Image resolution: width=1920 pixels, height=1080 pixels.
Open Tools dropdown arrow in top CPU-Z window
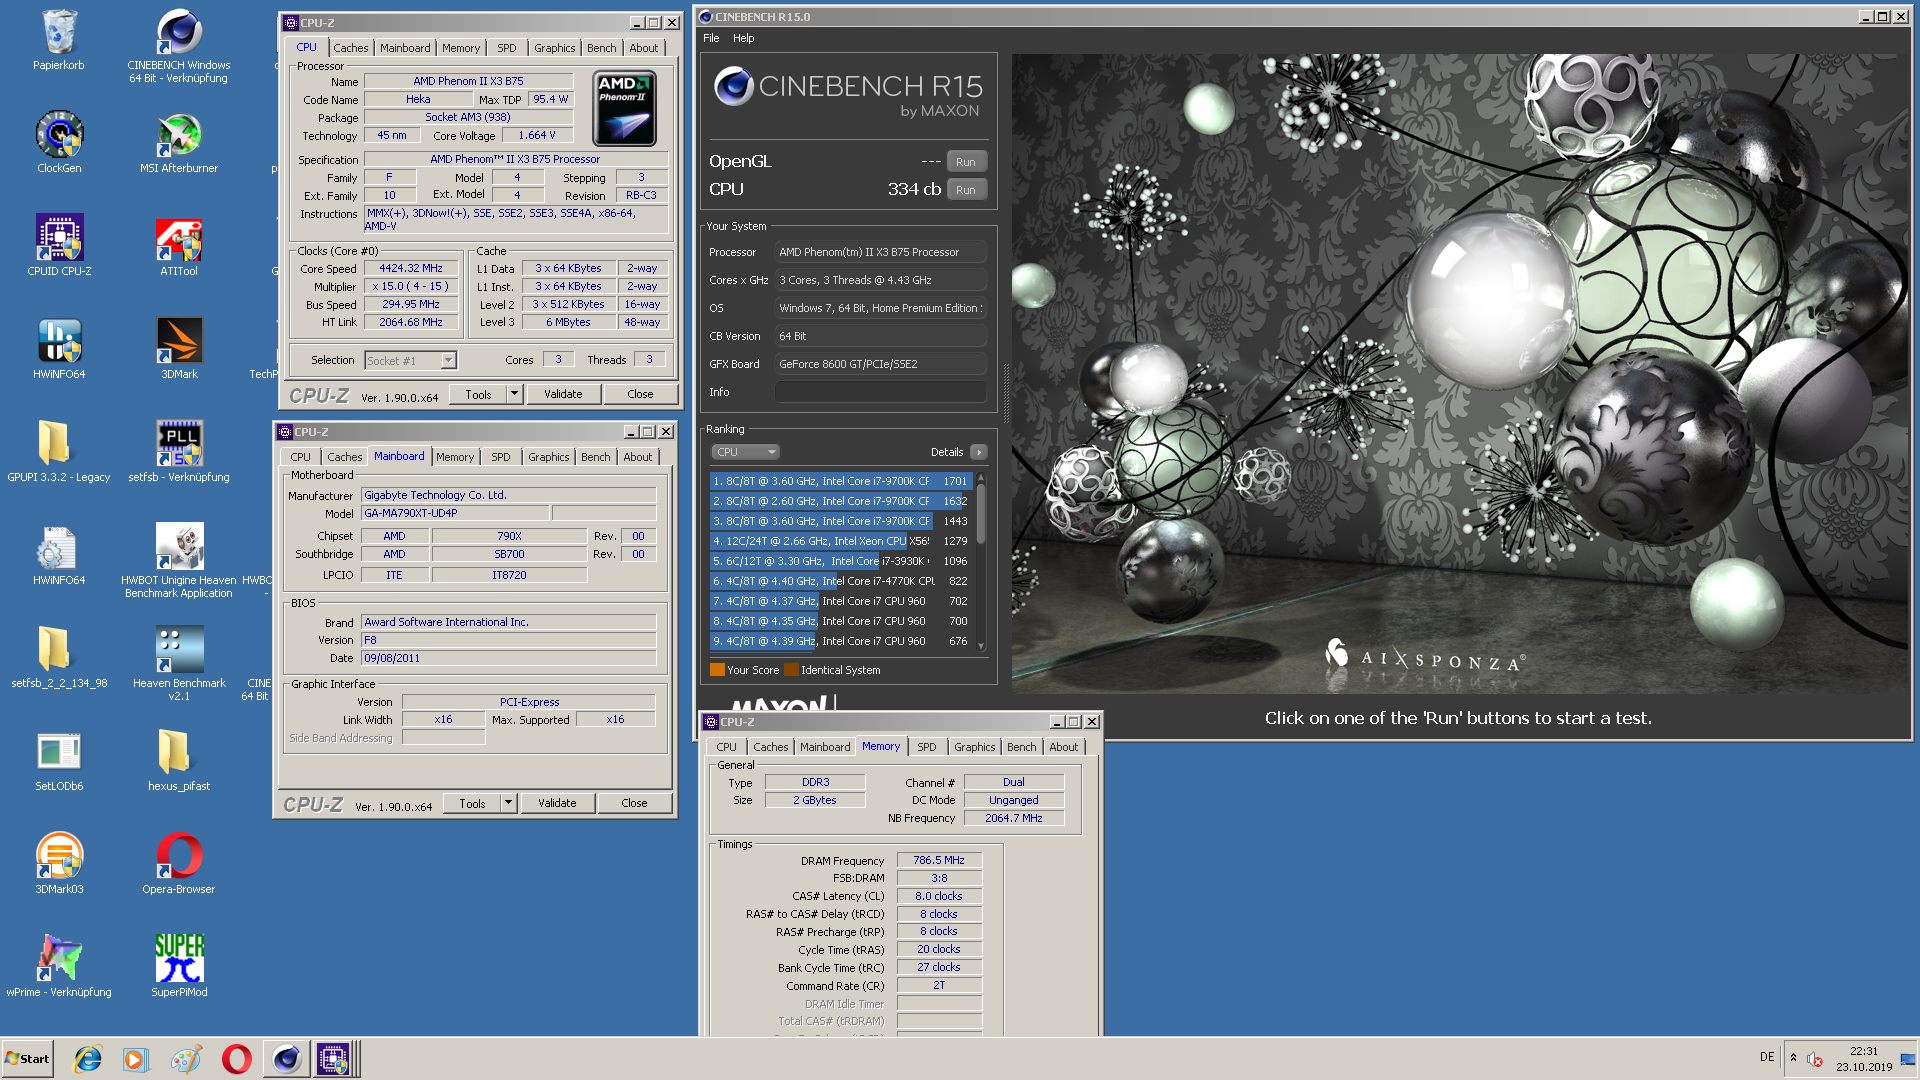[x=514, y=394]
